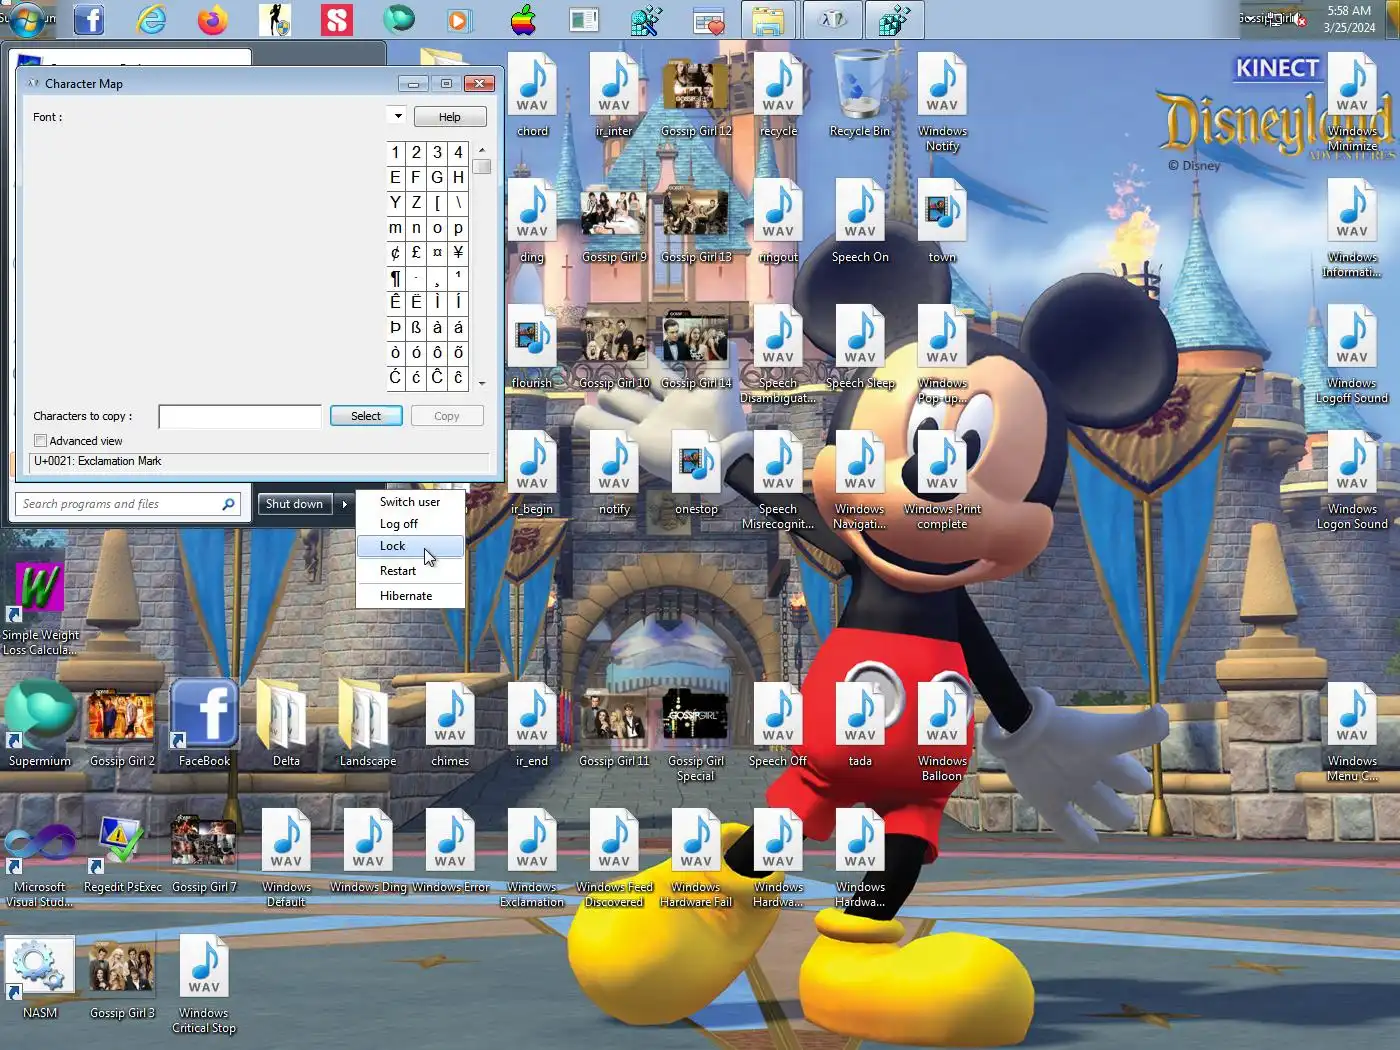Click the Facebook icon in the taskbar
This screenshot has height=1050, width=1400.
pos(89,19)
